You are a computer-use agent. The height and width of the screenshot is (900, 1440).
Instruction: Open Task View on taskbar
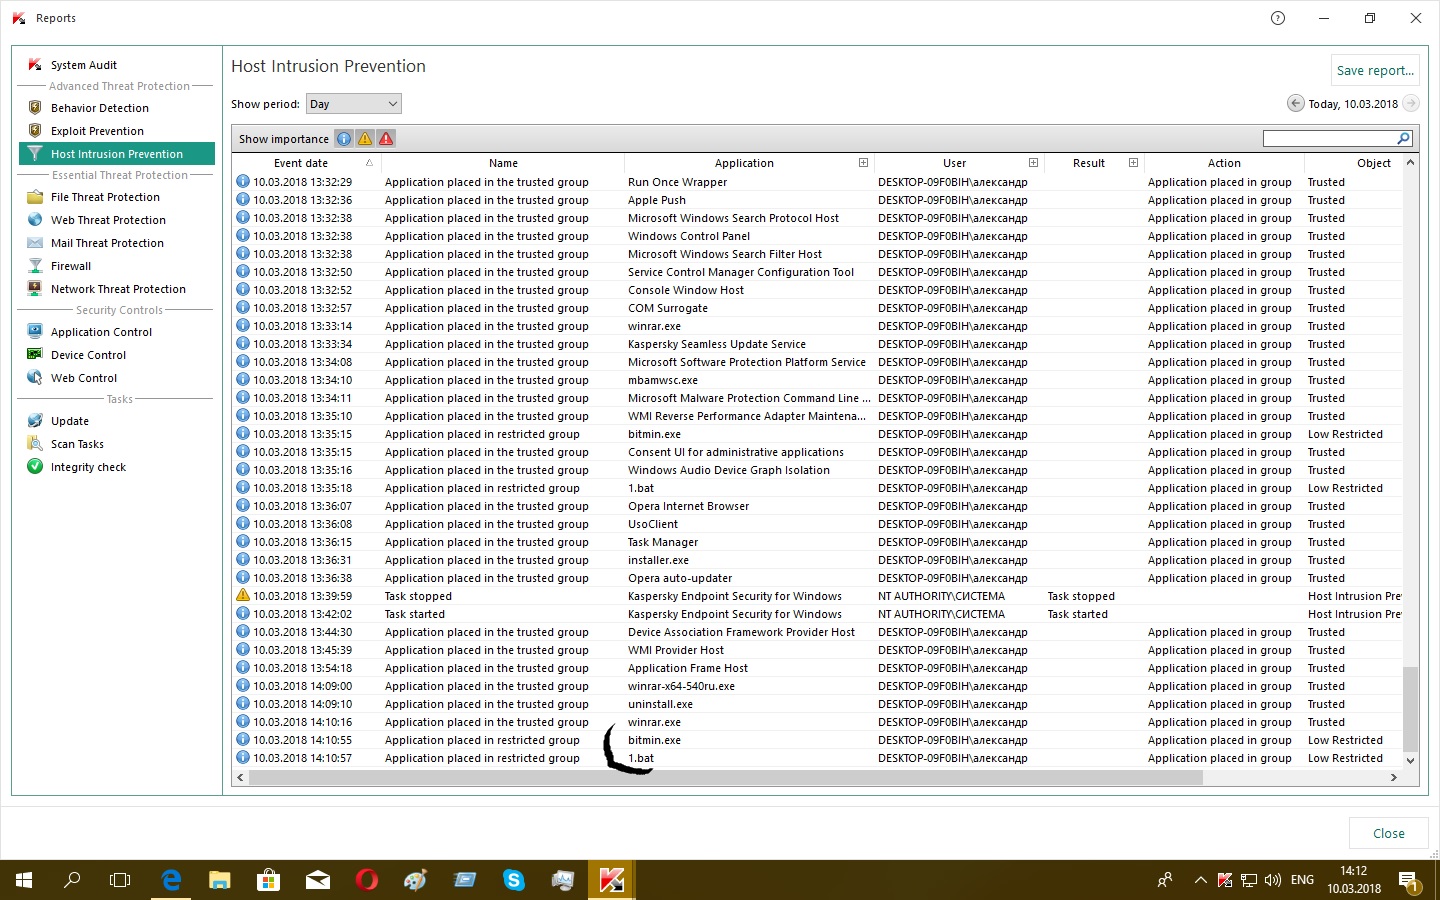[120, 880]
